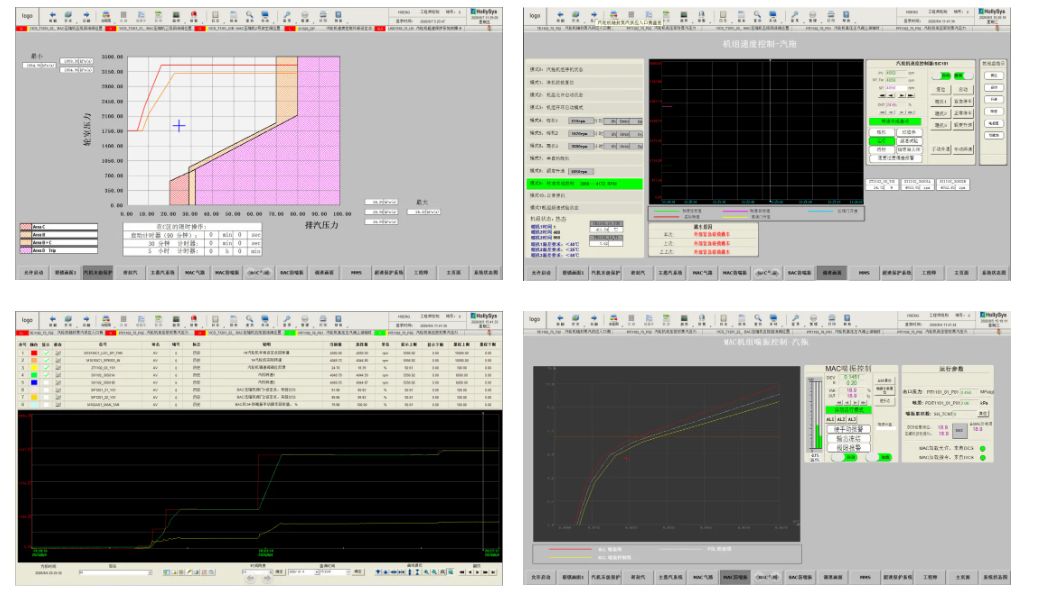Click the confirm button beside the trend time-range dropdown
The image size is (1038, 603).
280,572
